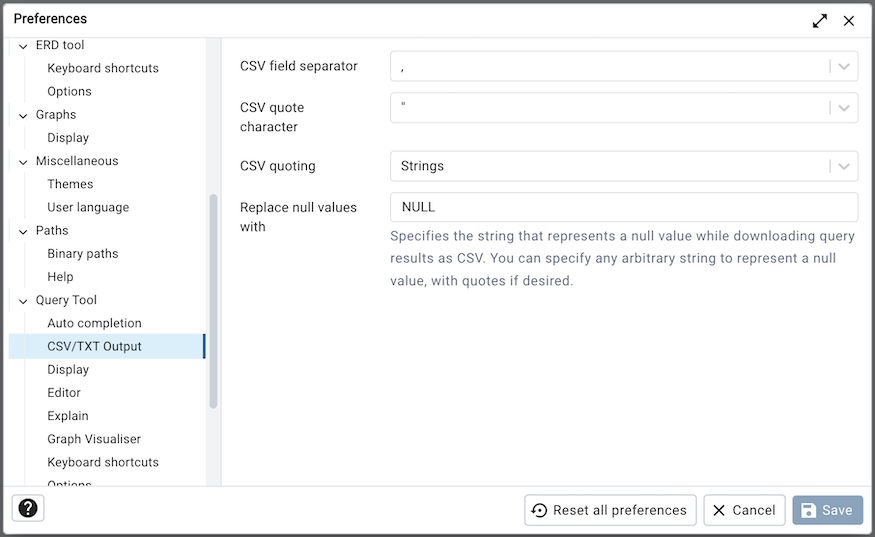The image size is (875, 537).
Task: Click the sidebar vertical scrollbar
Action: pyautogui.click(x=213, y=300)
